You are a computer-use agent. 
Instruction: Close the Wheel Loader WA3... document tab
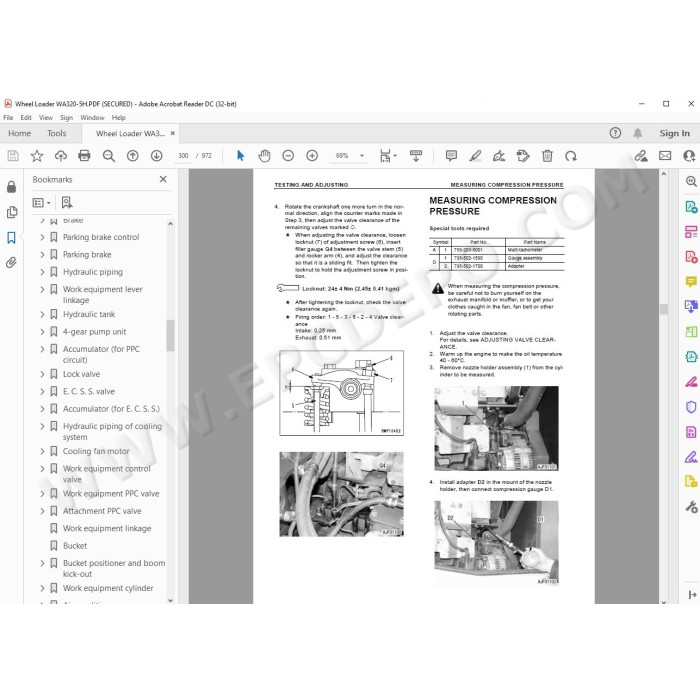click(x=173, y=133)
